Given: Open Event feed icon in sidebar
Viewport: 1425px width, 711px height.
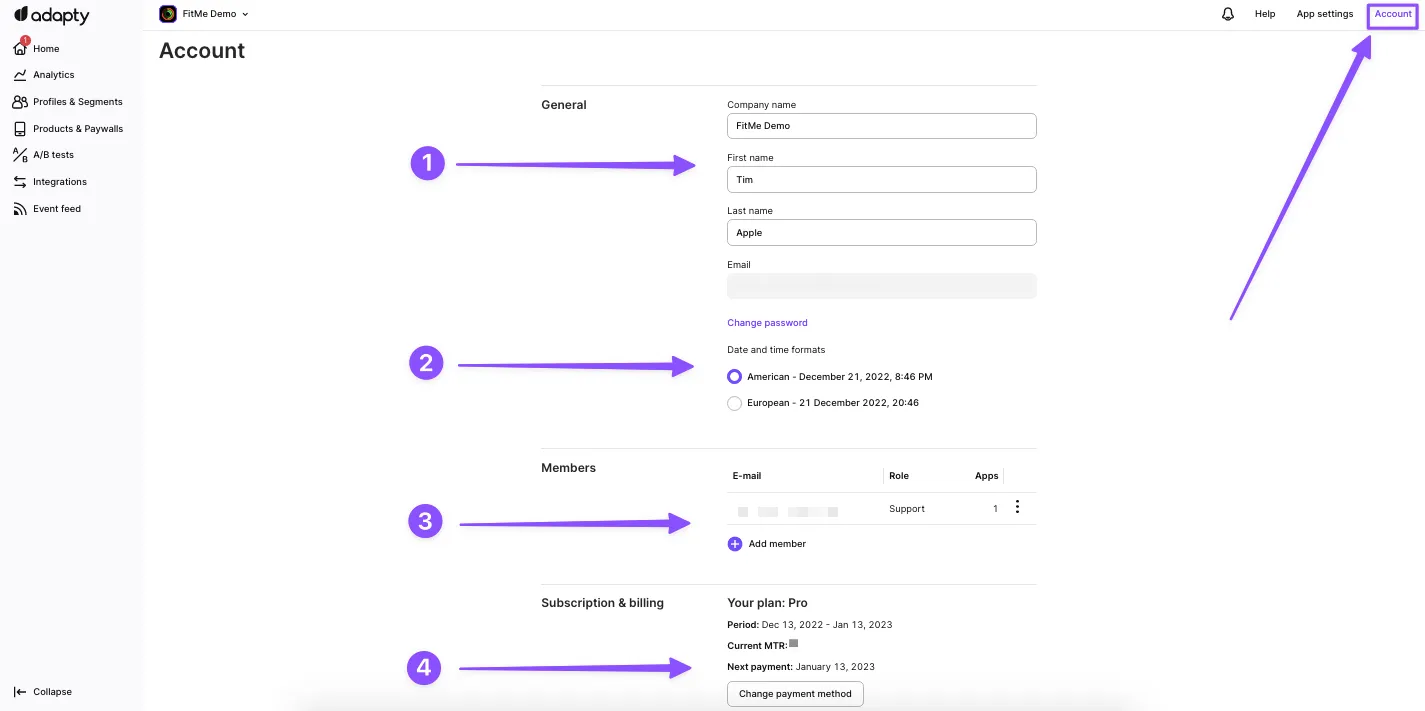Looking at the screenshot, I should [x=20, y=209].
